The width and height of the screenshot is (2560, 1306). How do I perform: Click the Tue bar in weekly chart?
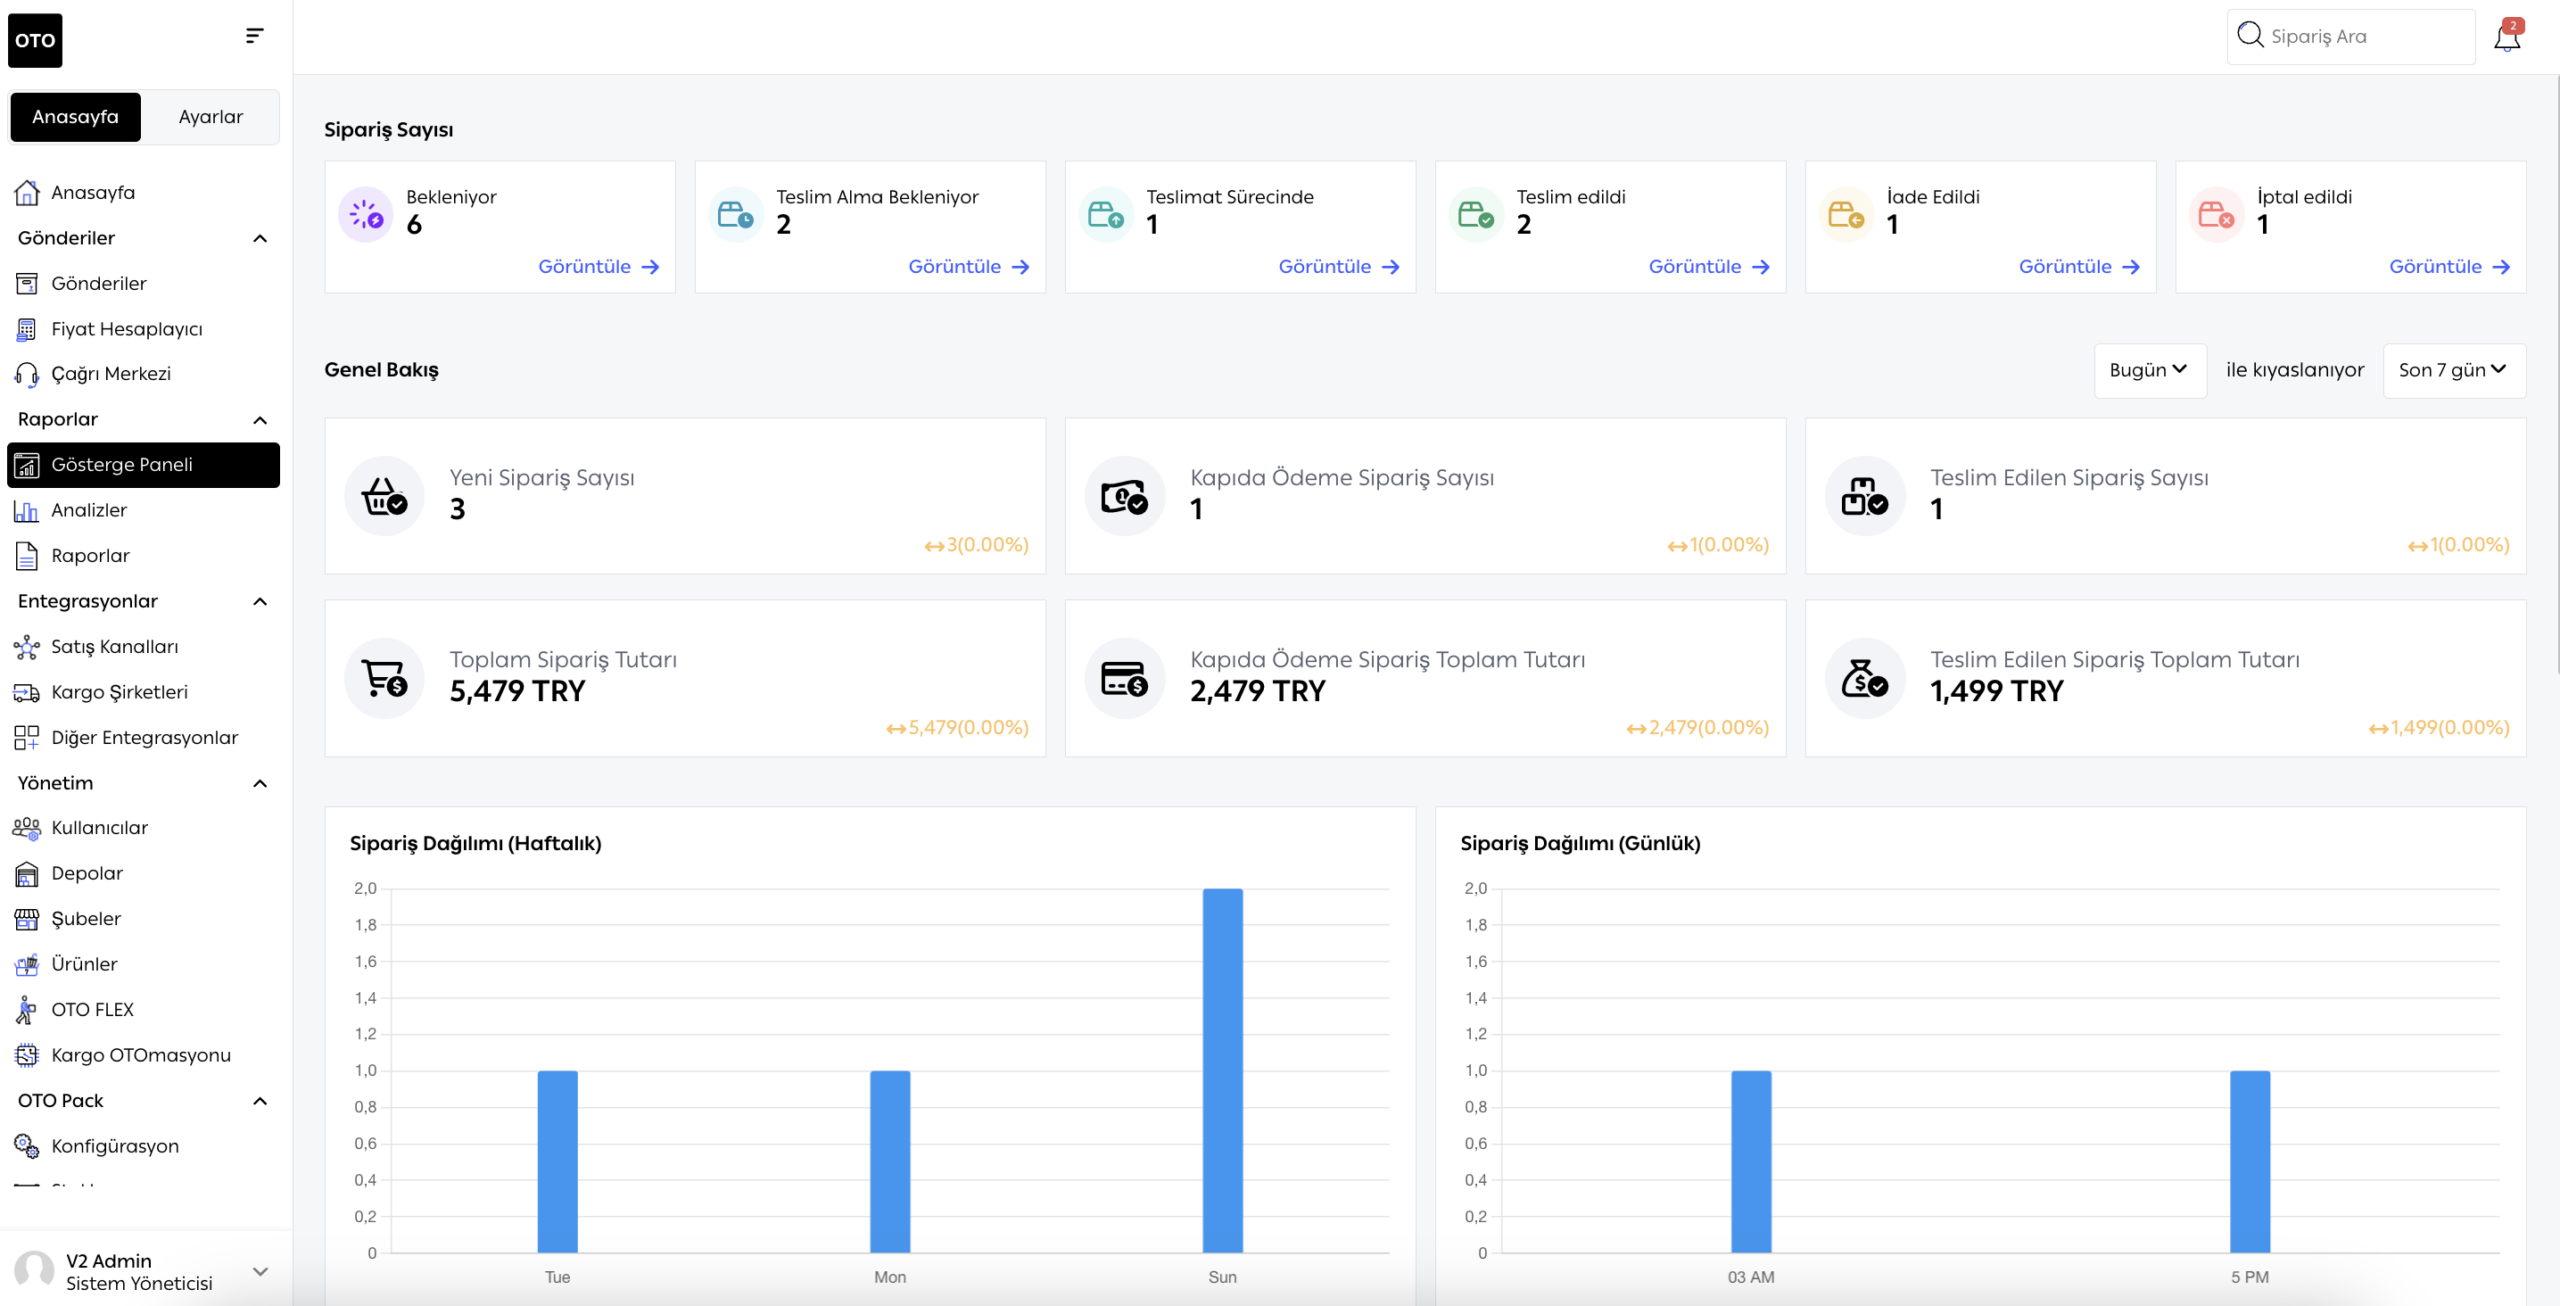tap(557, 1161)
